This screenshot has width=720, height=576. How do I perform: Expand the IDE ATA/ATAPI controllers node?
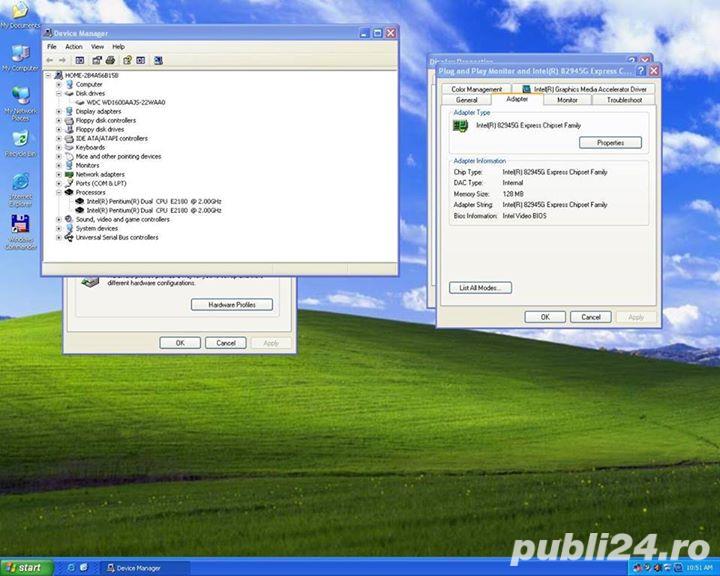[x=59, y=139]
